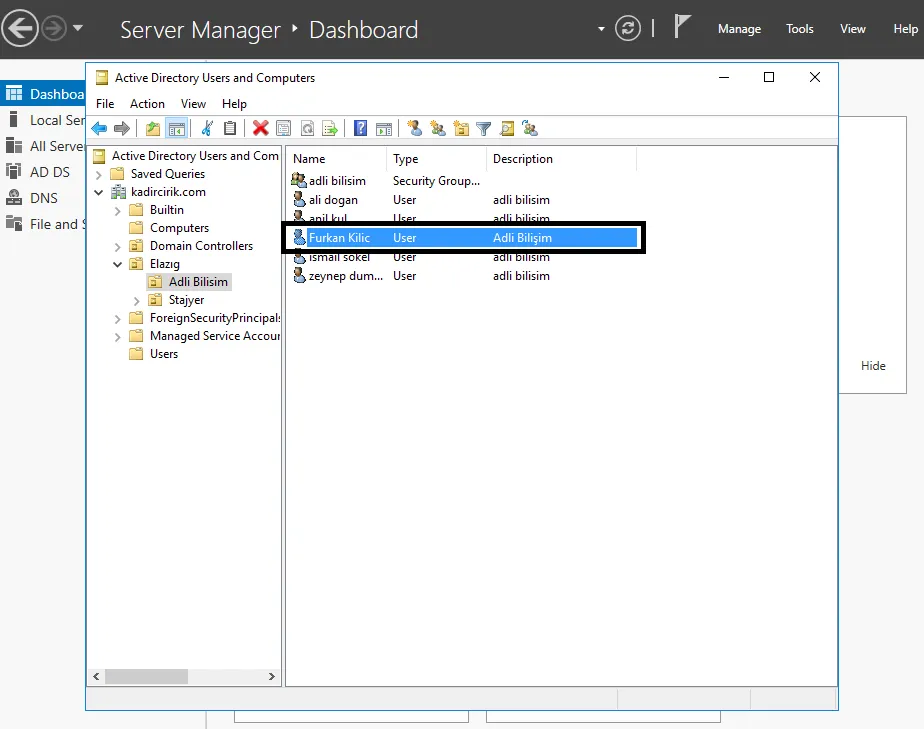Open the Tools menu in Server Manager
This screenshot has width=924, height=729.
[800, 29]
